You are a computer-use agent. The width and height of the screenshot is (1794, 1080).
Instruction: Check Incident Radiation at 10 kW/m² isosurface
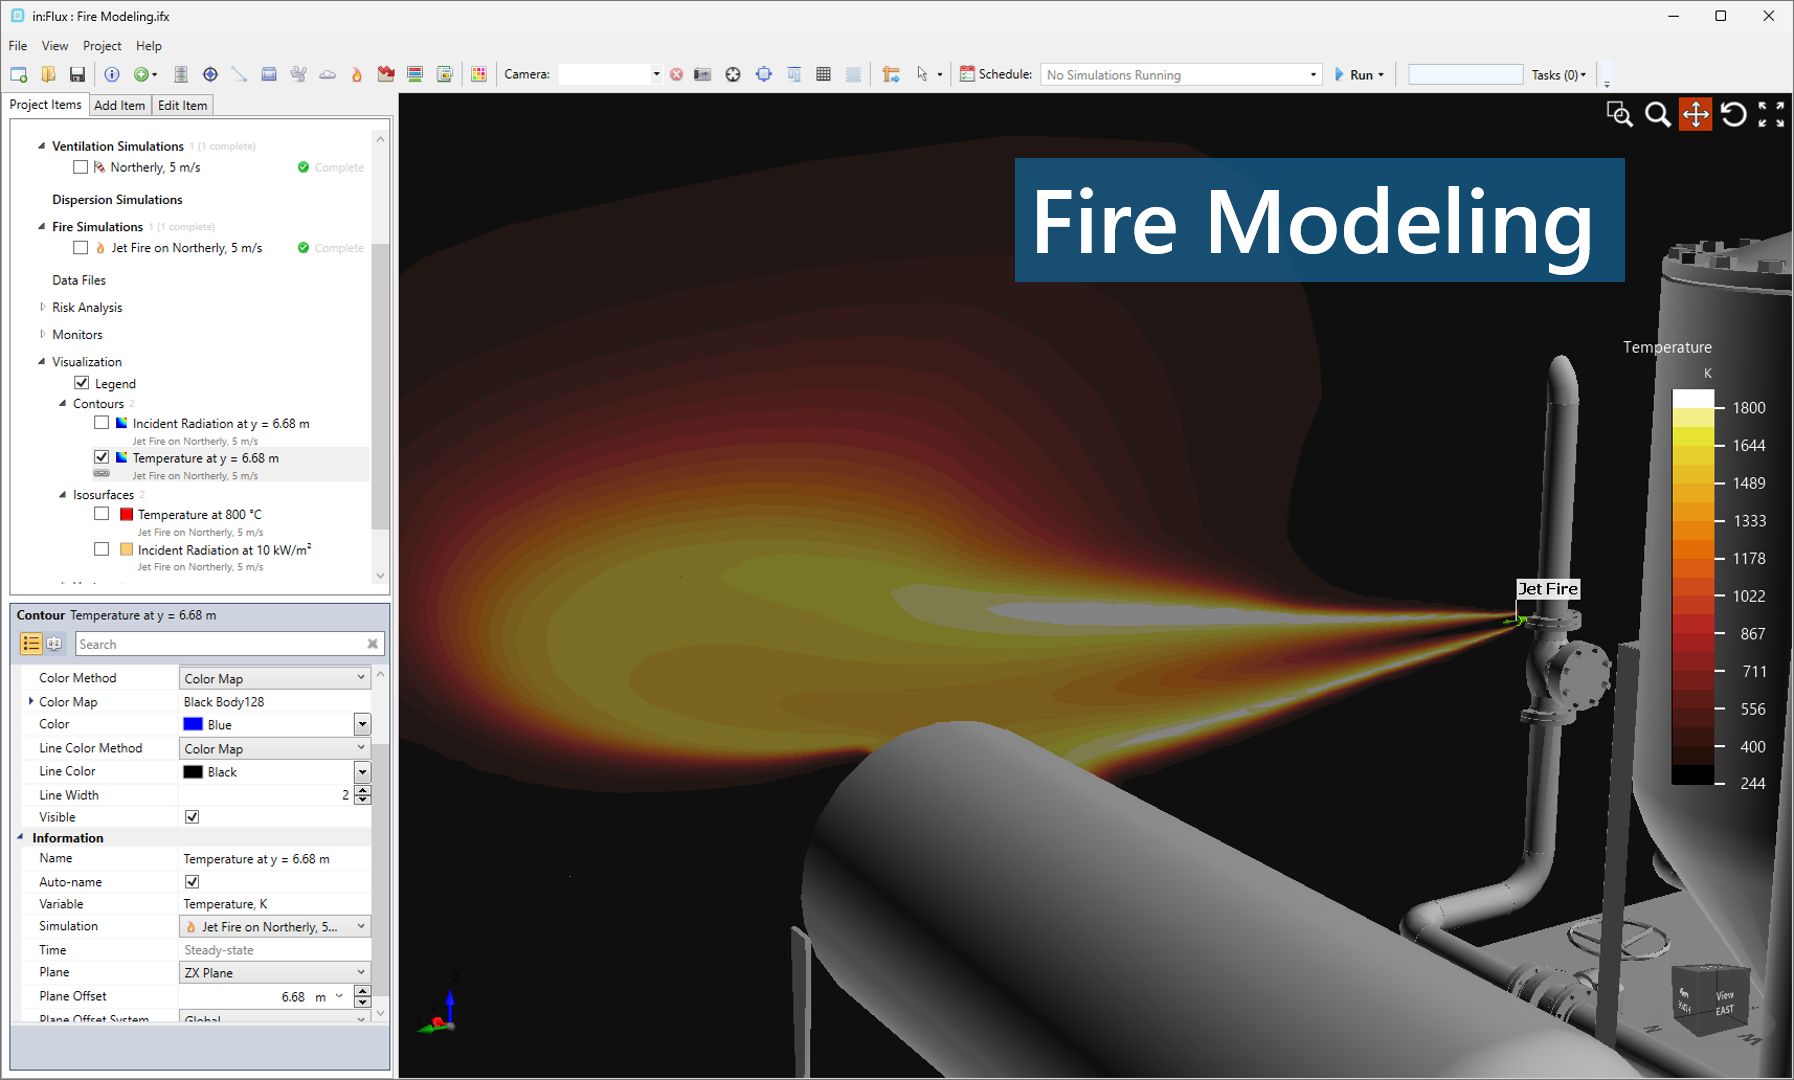tap(102, 549)
